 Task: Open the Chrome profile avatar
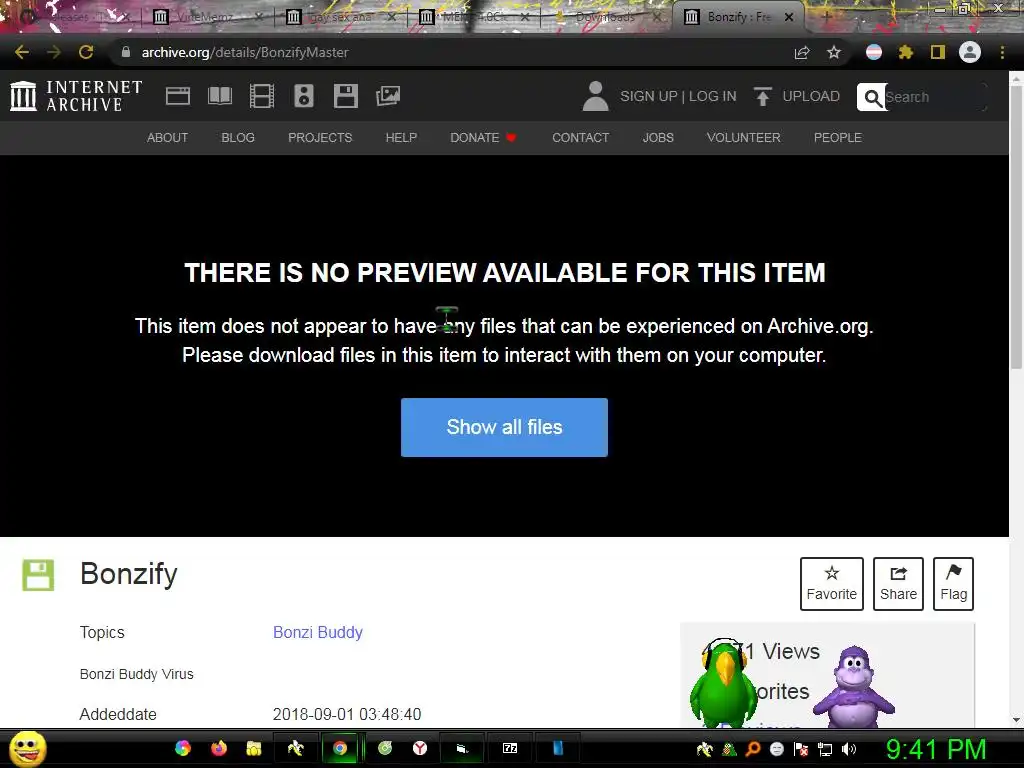tap(970, 52)
